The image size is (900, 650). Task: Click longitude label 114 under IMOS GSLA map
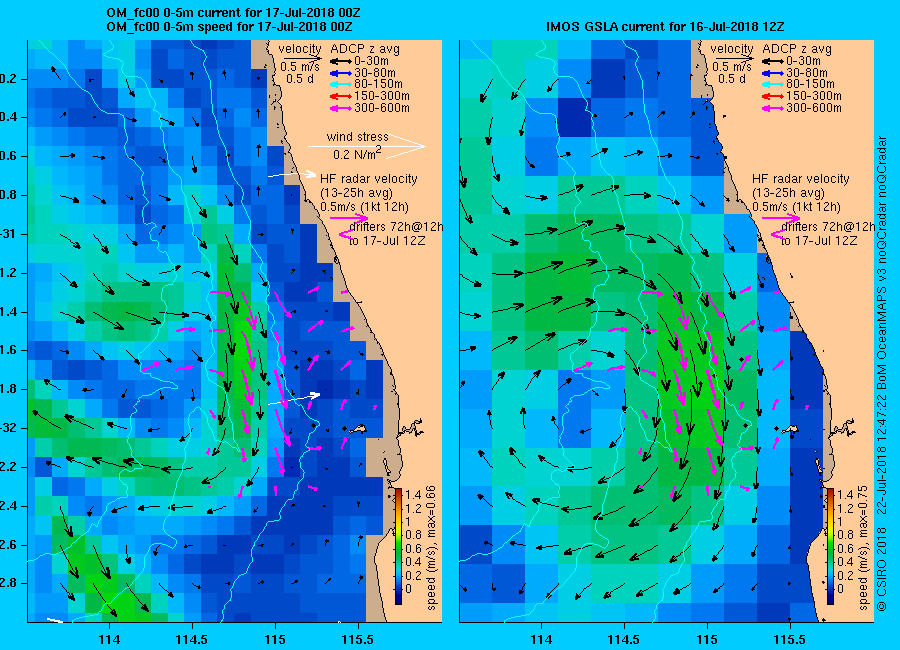point(541,639)
